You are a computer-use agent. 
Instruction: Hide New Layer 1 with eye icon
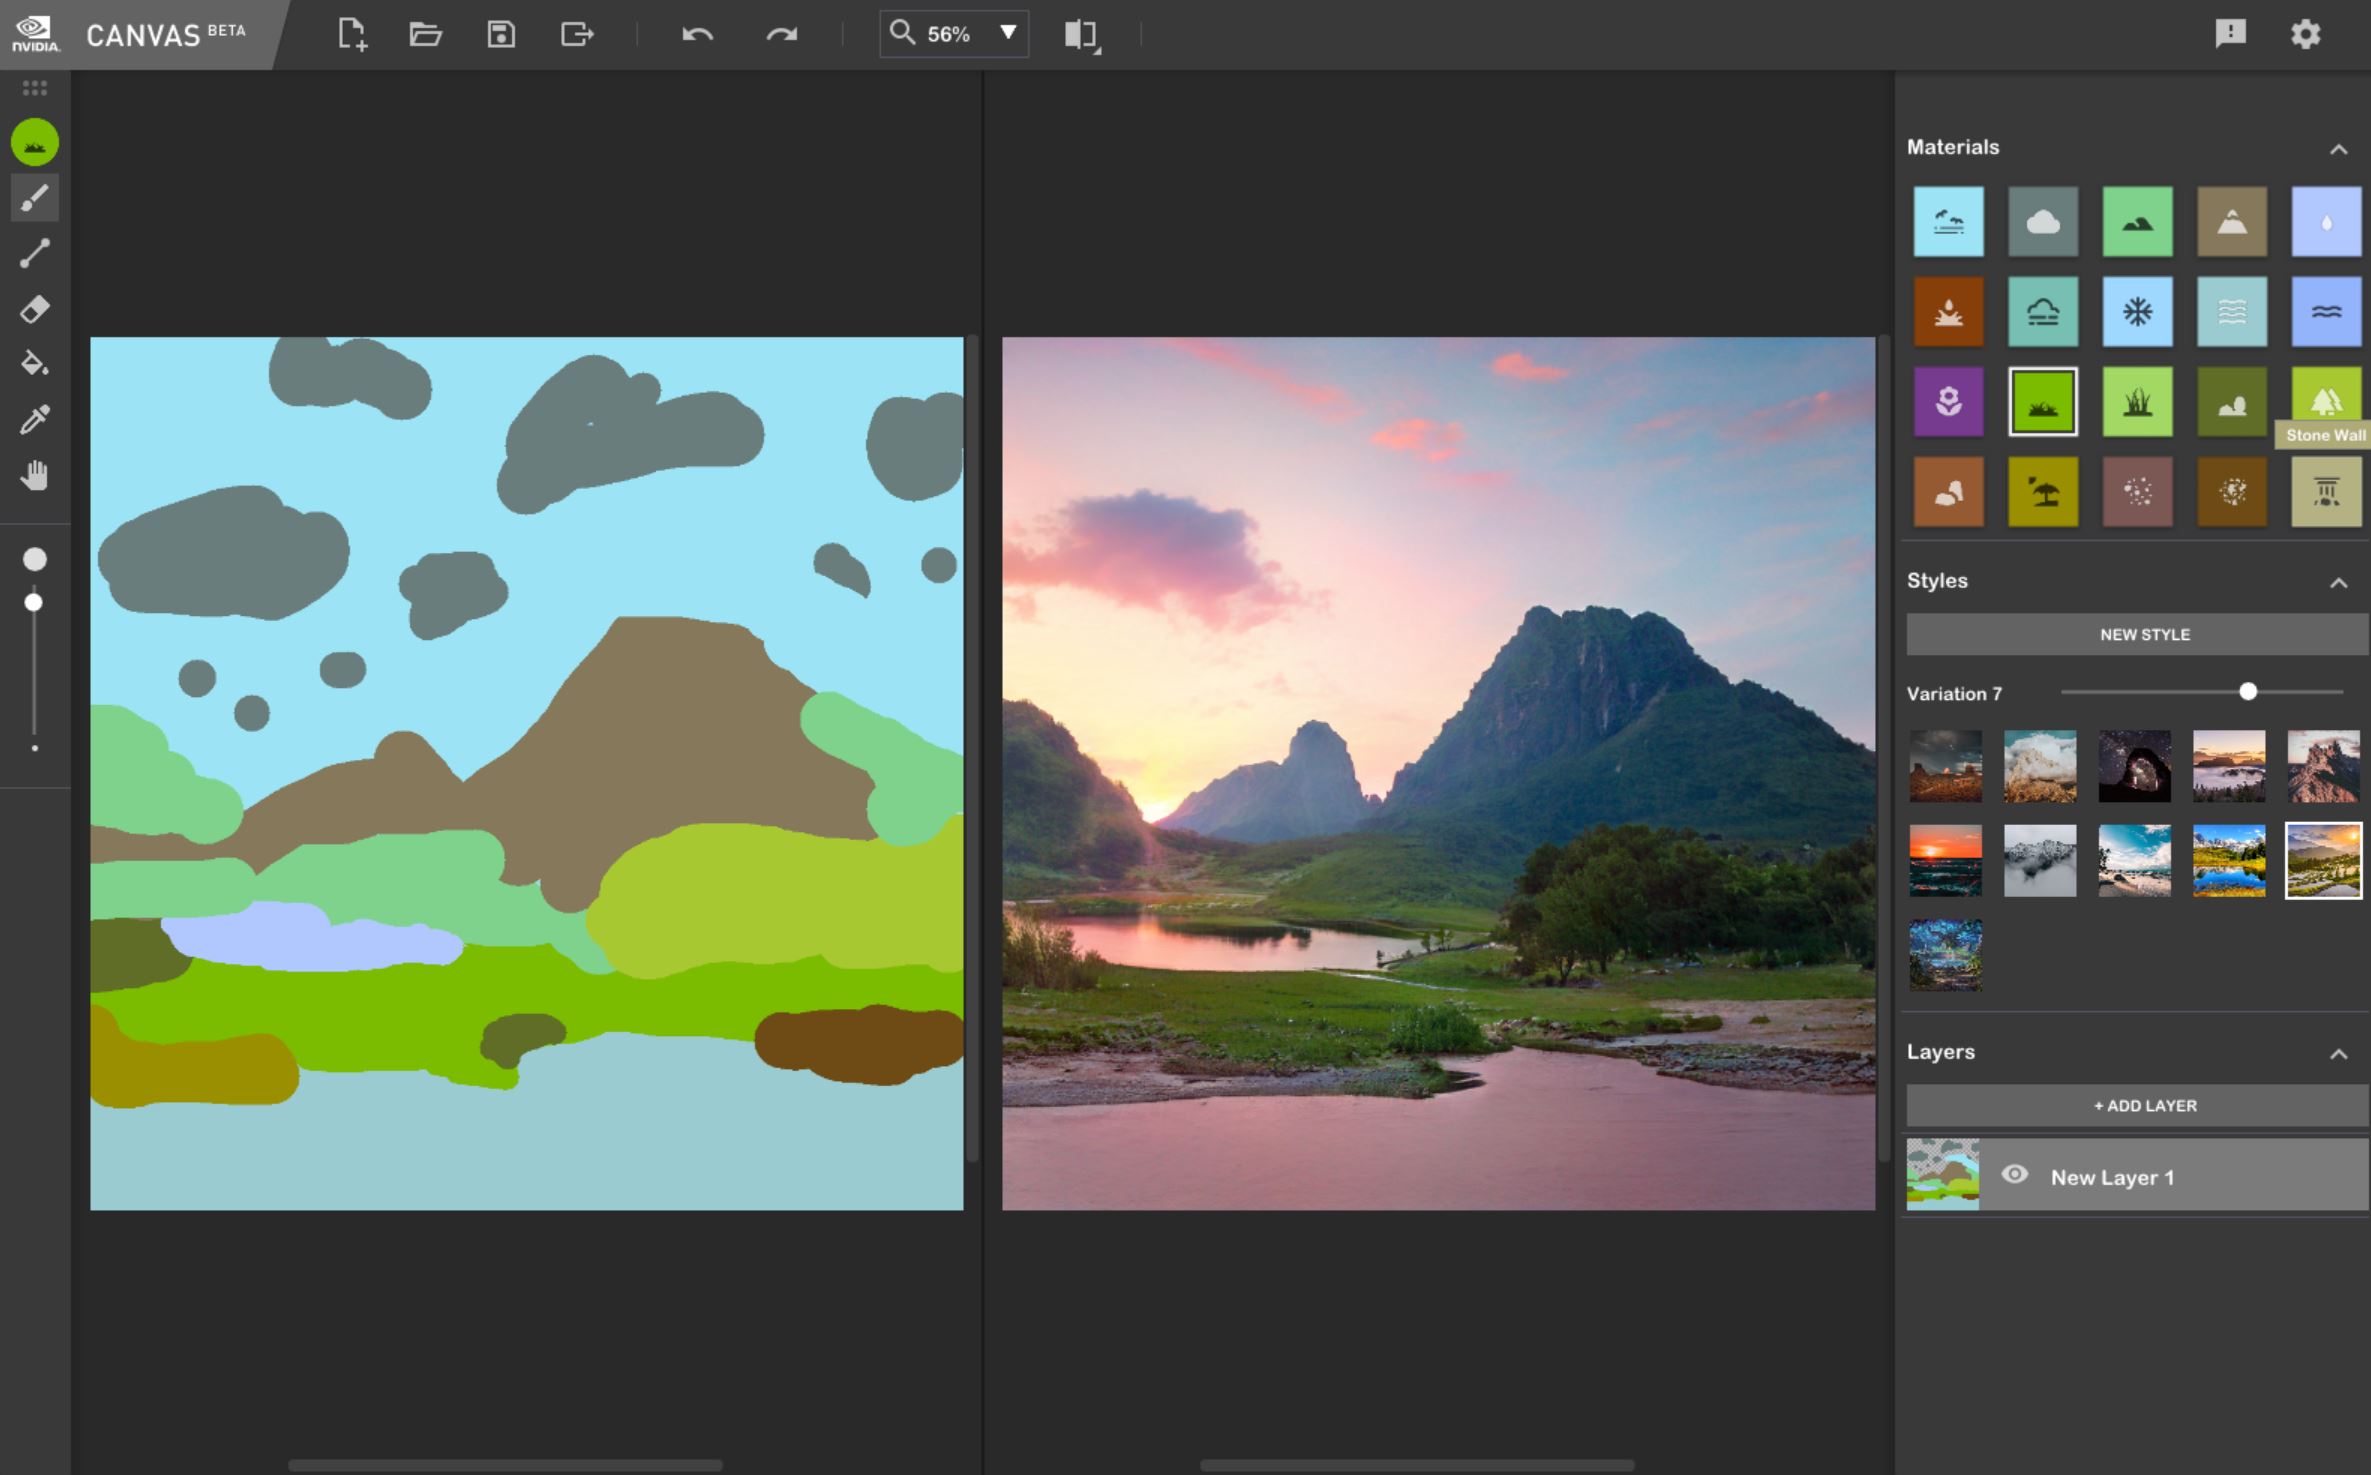pyautogui.click(x=2014, y=1175)
